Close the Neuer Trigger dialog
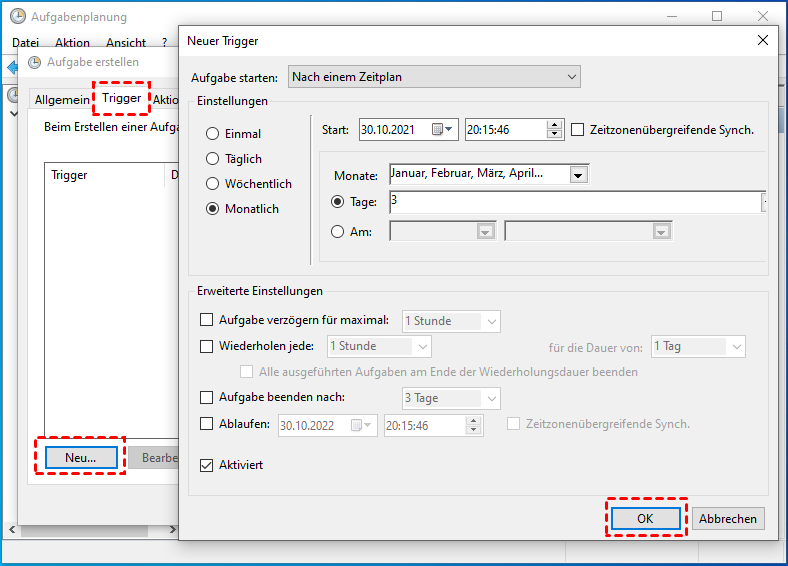788x566 pixels. [763, 40]
